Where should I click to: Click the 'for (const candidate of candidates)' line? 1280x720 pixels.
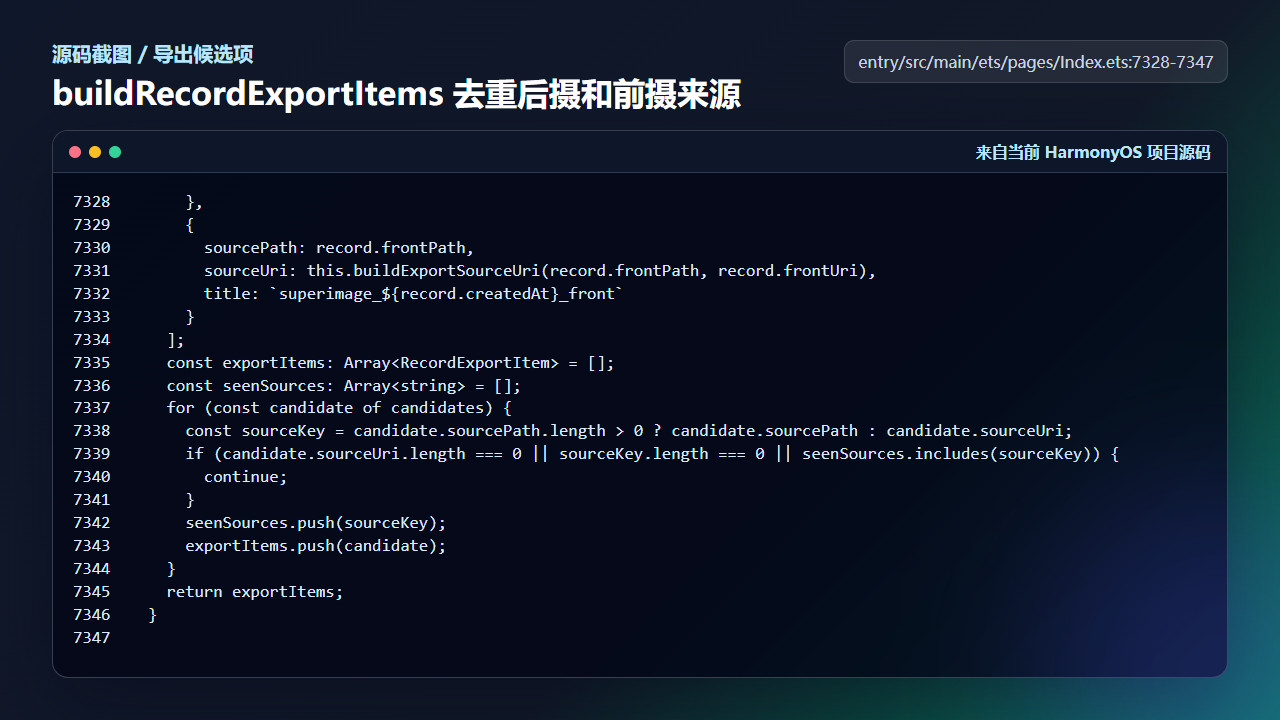pyautogui.click(x=339, y=409)
